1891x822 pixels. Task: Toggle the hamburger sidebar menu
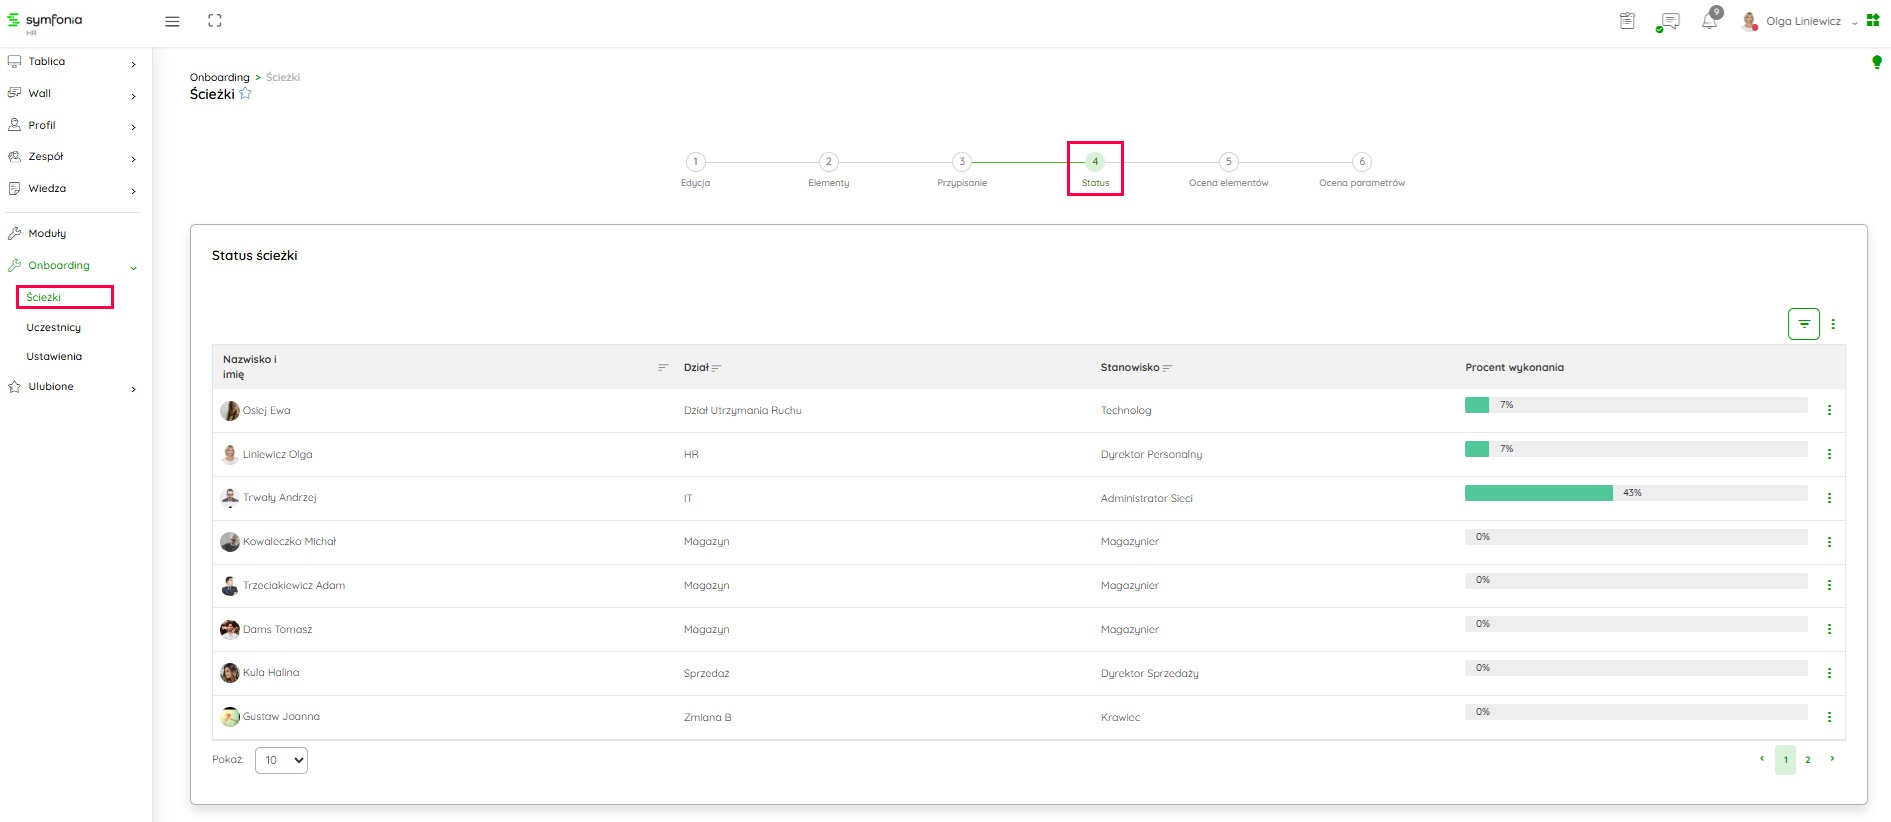(x=172, y=21)
